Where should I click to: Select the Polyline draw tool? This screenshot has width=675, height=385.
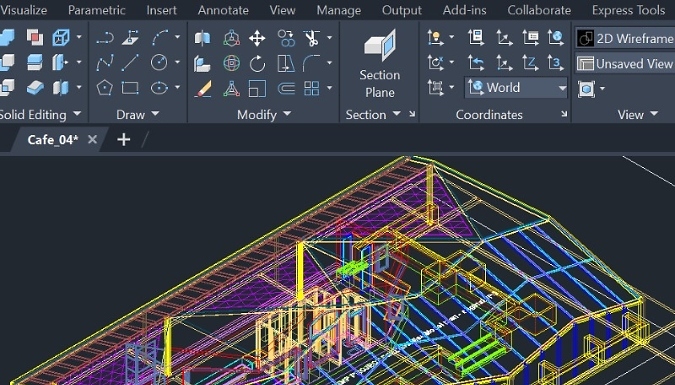(105, 37)
